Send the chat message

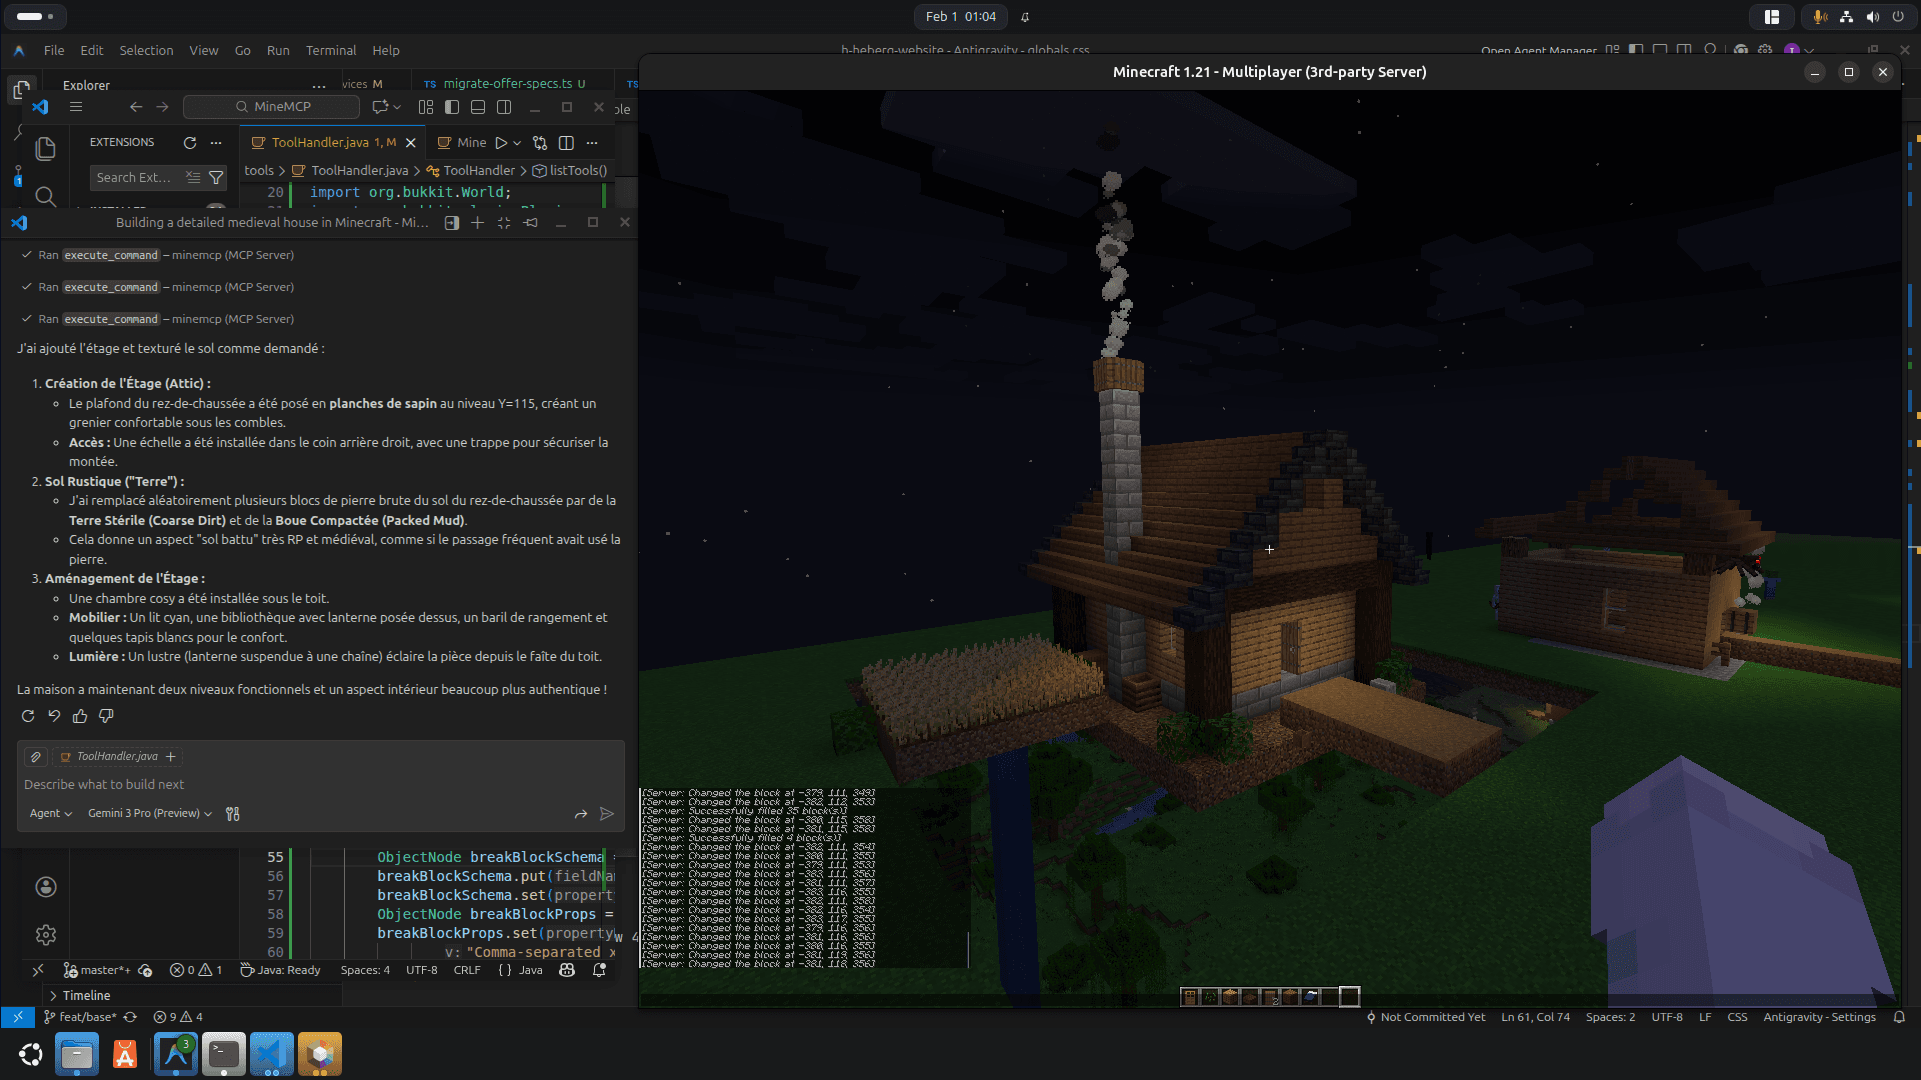(x=607, y=814)
